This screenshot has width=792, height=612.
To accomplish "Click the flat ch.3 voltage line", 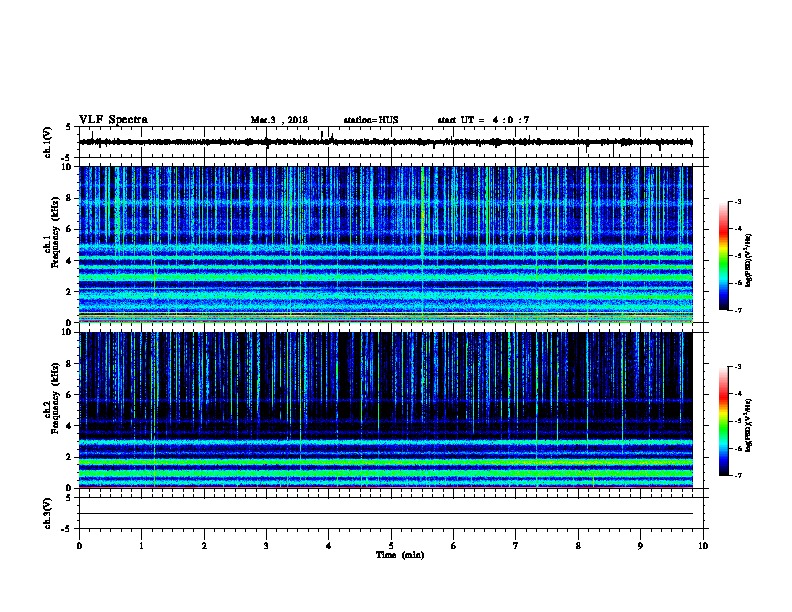I will coord(385,514).
